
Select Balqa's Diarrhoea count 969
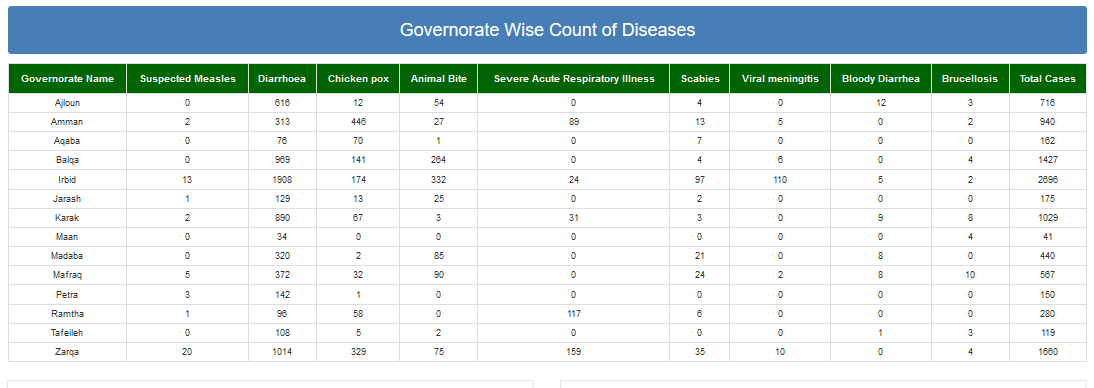tap(283, 160)
